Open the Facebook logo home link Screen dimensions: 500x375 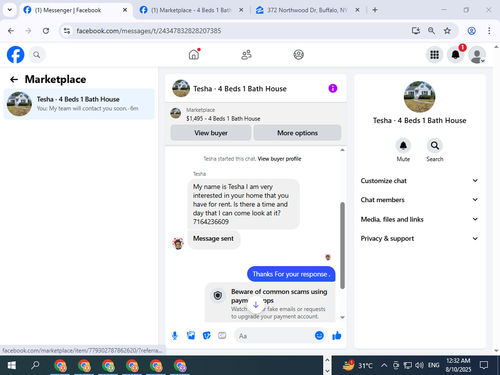[15, 55]
